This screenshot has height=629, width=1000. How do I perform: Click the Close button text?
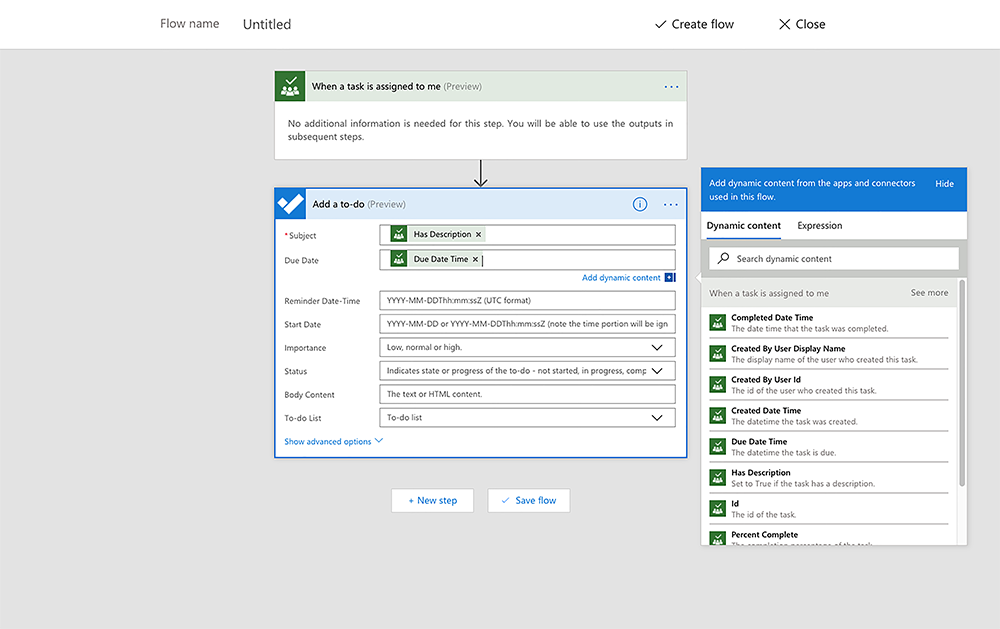[811, 24]
